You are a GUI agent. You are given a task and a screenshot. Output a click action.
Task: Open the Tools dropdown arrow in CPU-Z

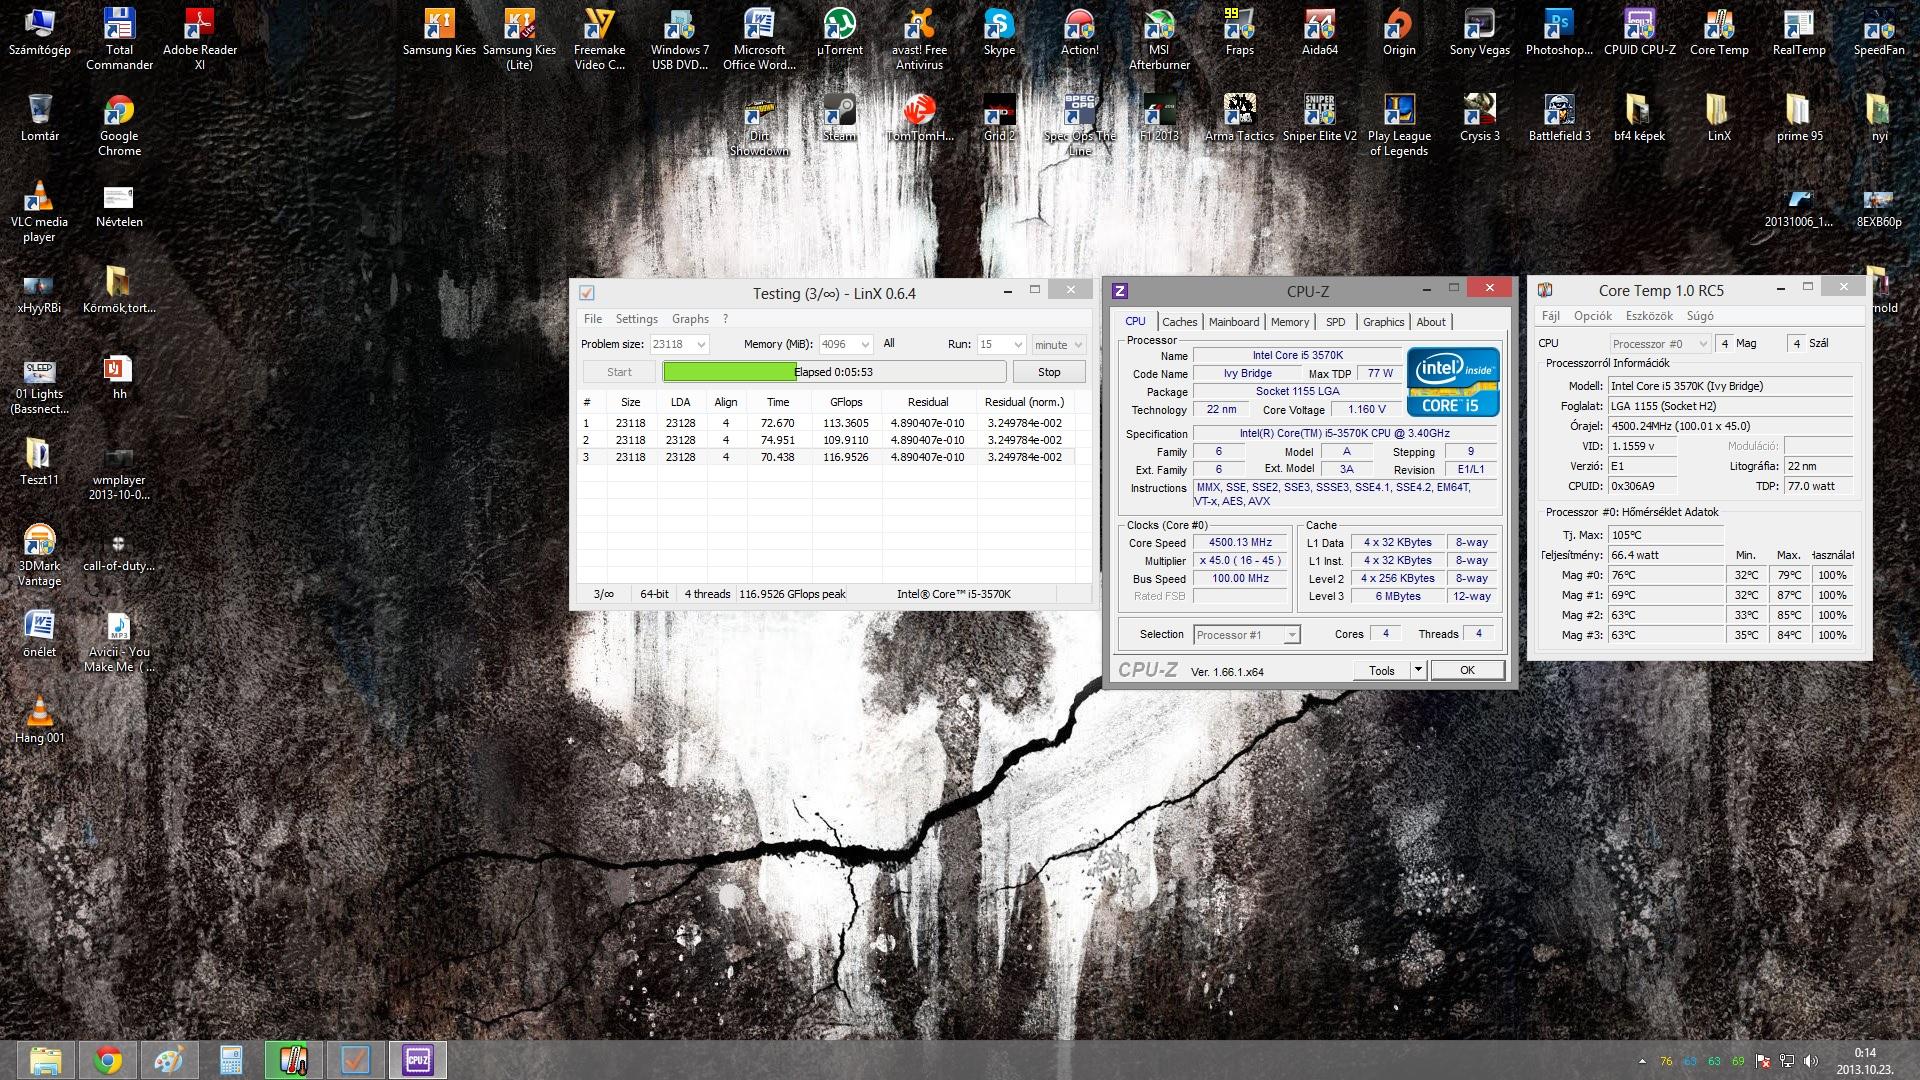pyautogui.click(x=1417, y=670)
